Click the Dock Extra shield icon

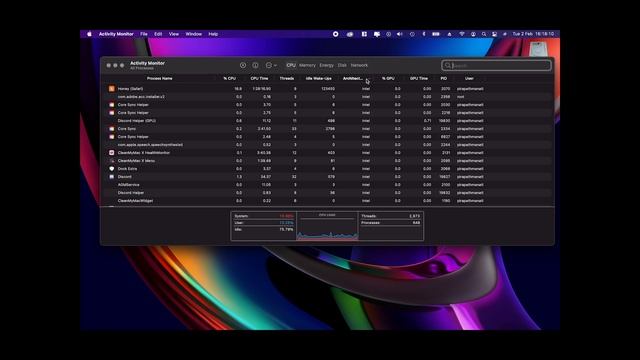[111, 169]
